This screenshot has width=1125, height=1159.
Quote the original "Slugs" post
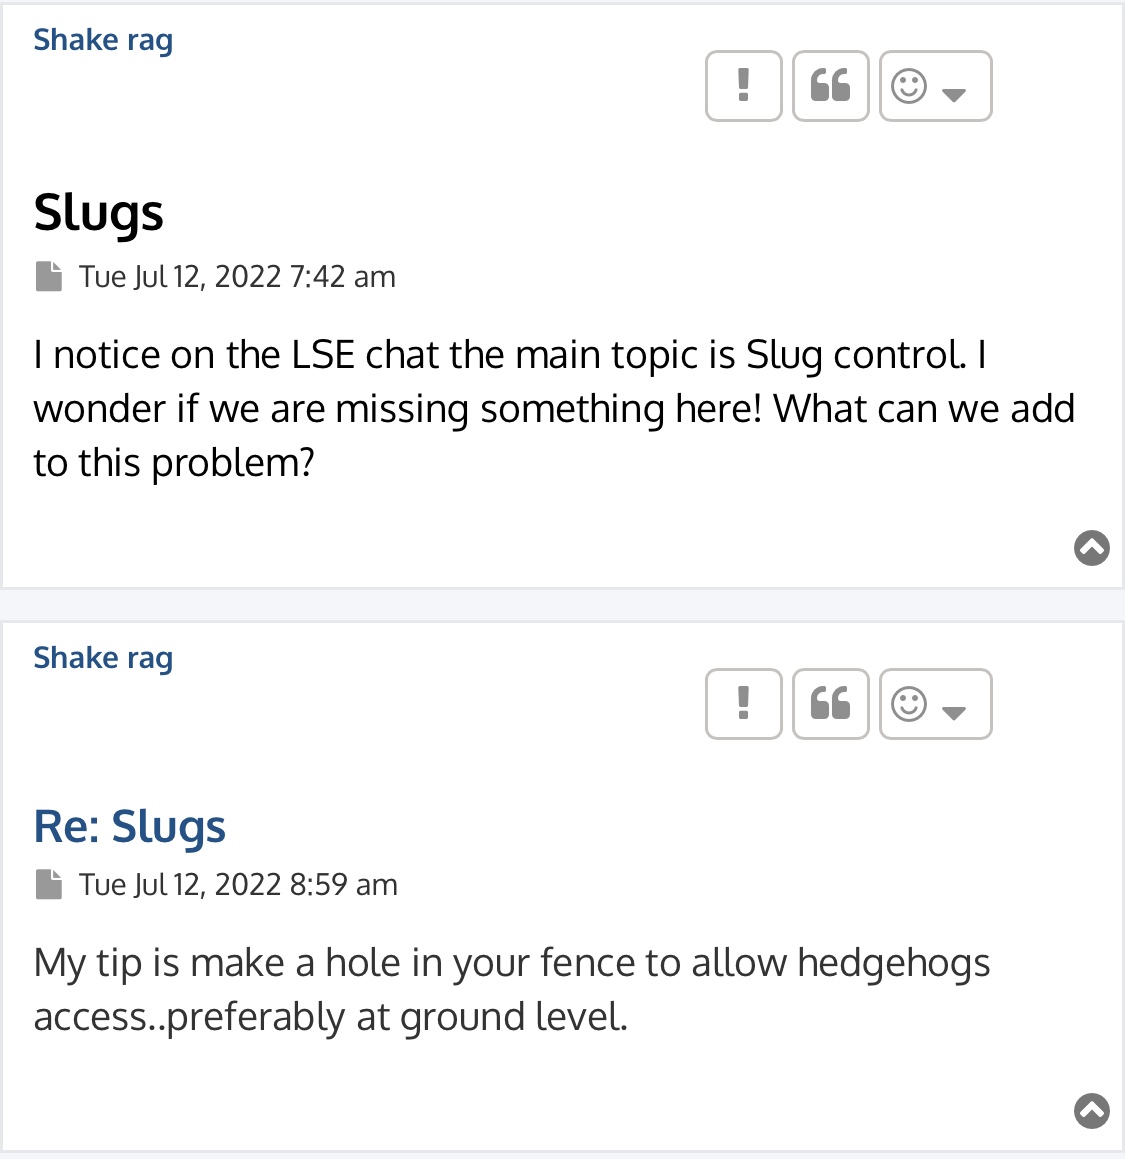coord(830,86)
